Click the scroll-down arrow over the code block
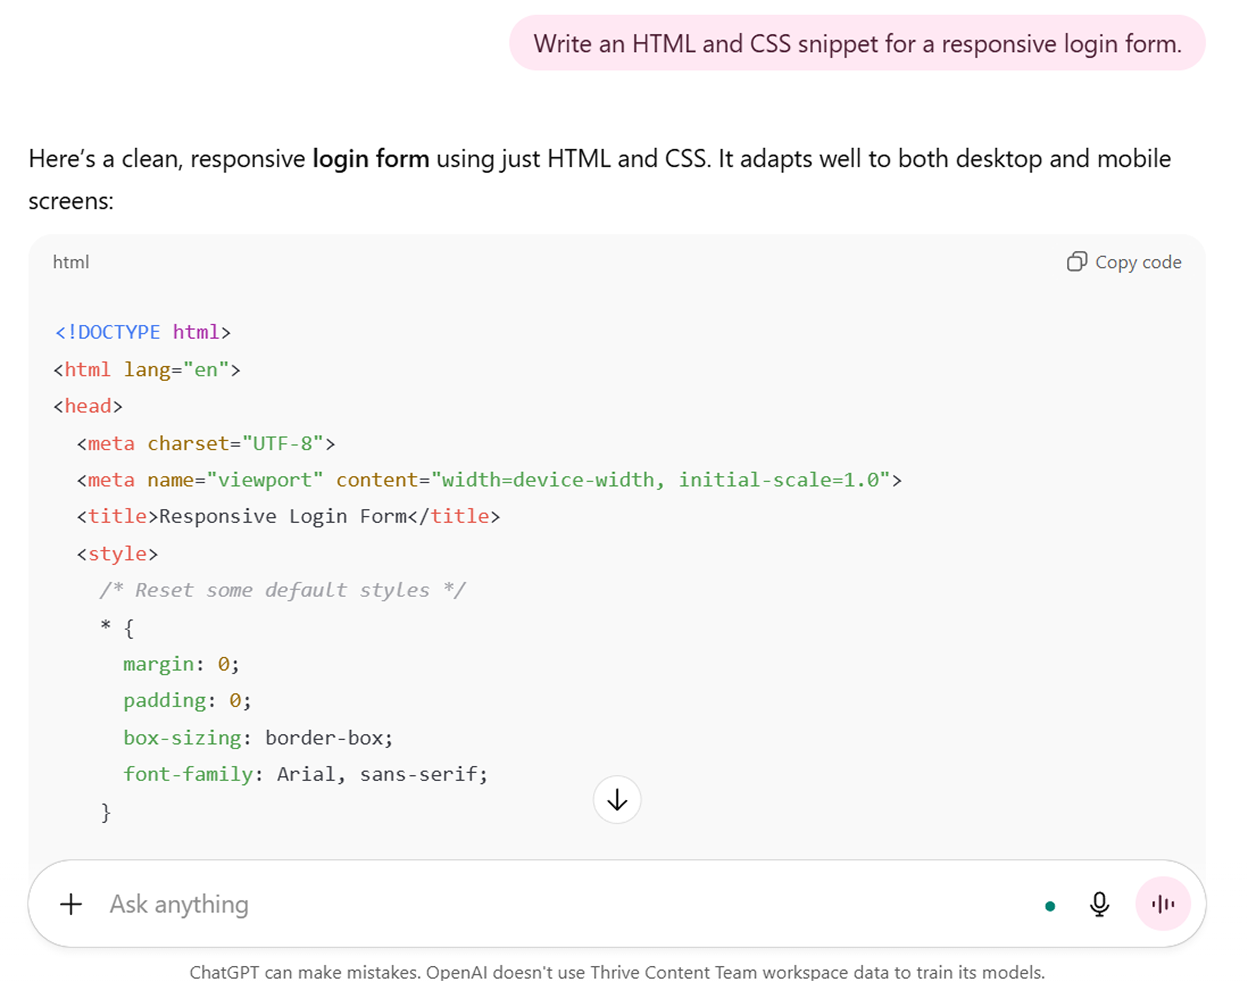 pos(617,799)
